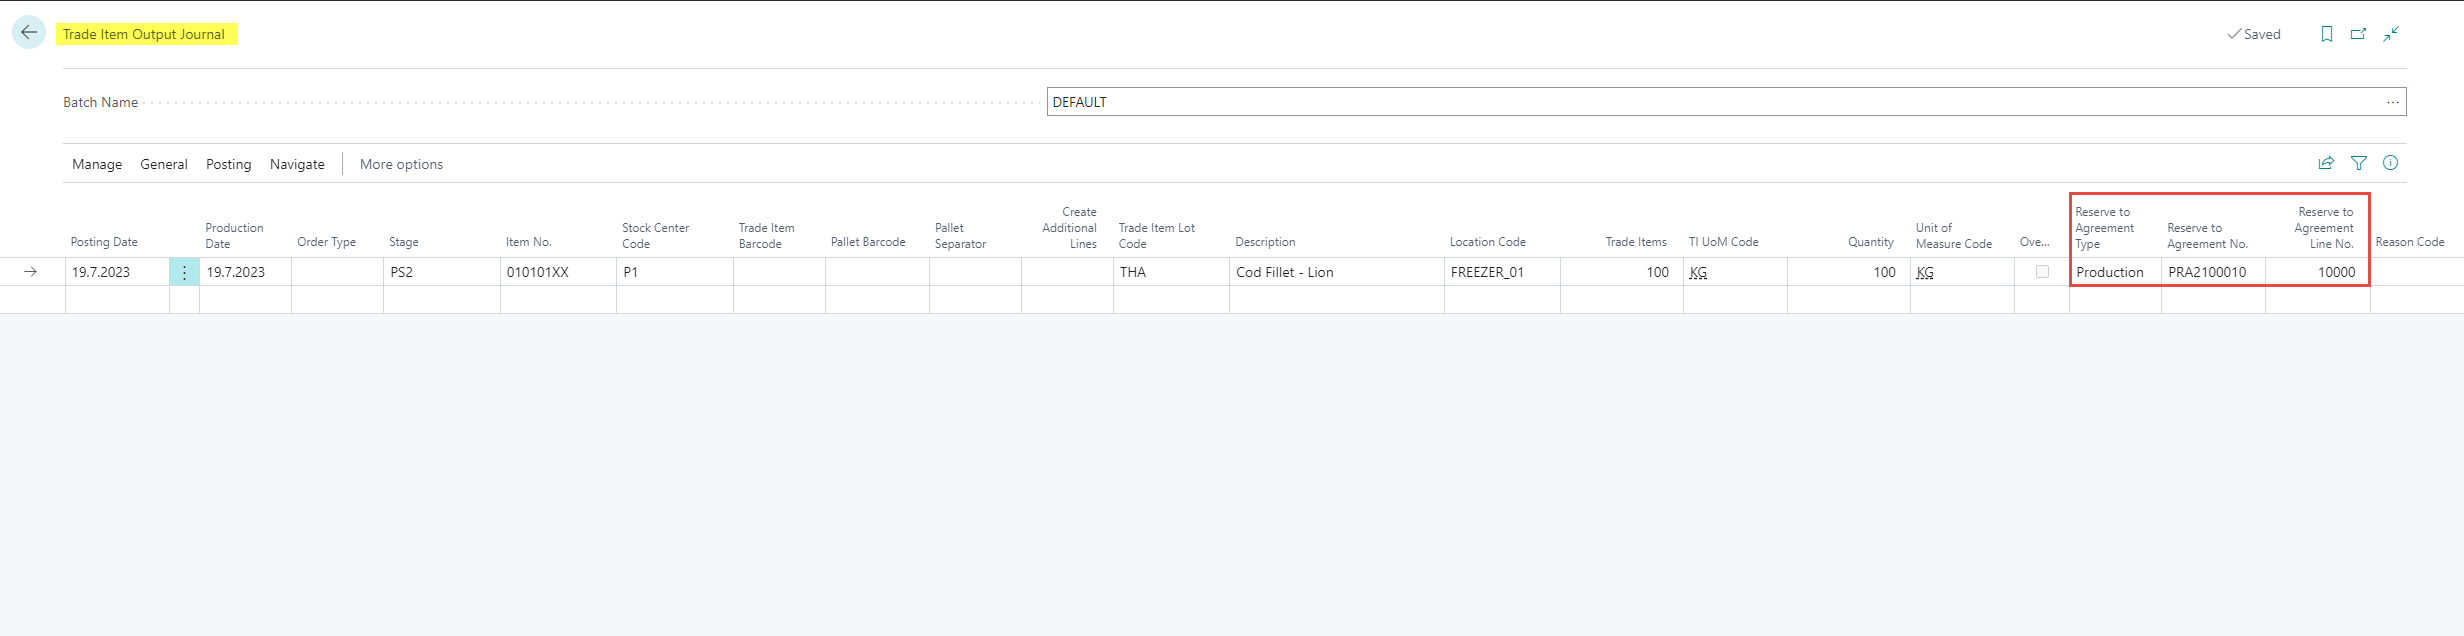
Task: Click Reserve to Agreement No. PRA2100010 cell
Action: (x=2212, y=272)
